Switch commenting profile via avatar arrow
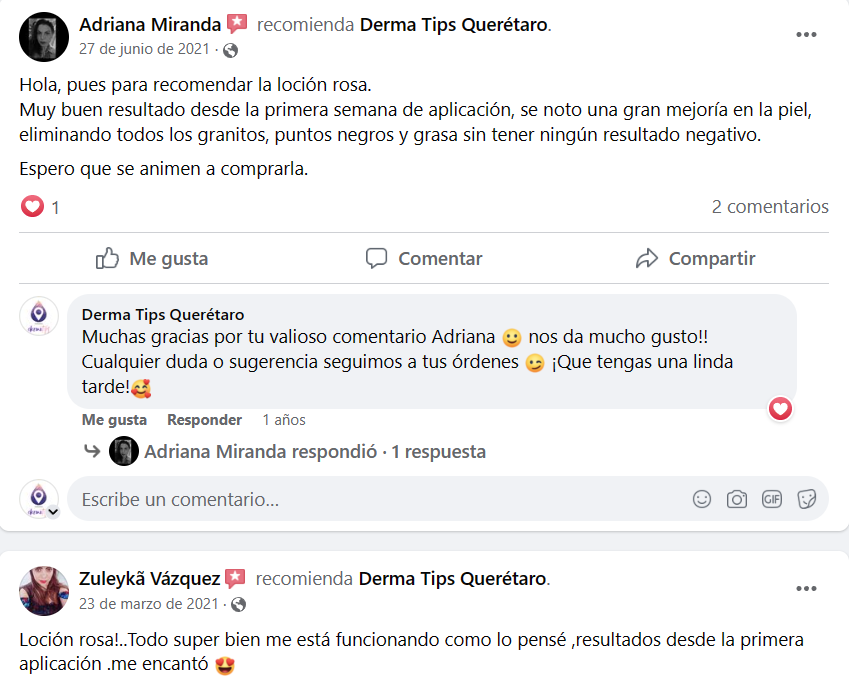 53,511
